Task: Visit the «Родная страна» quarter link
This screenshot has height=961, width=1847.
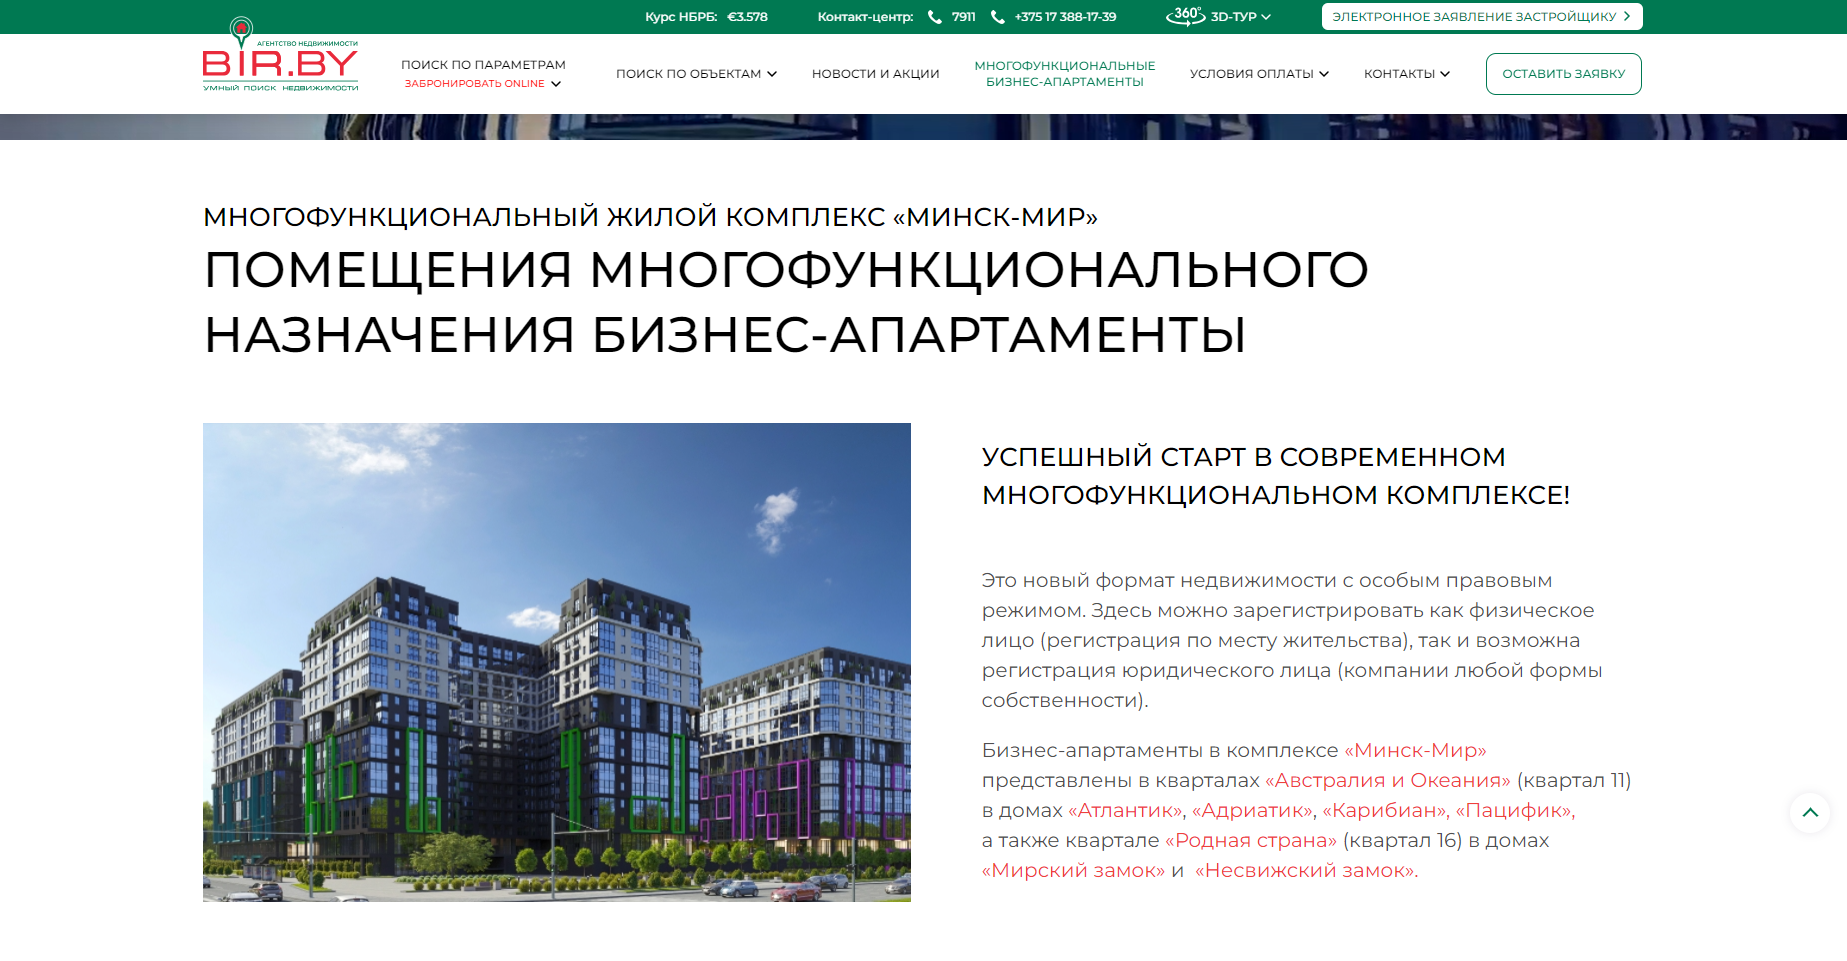Action: tap(1250, 840)
